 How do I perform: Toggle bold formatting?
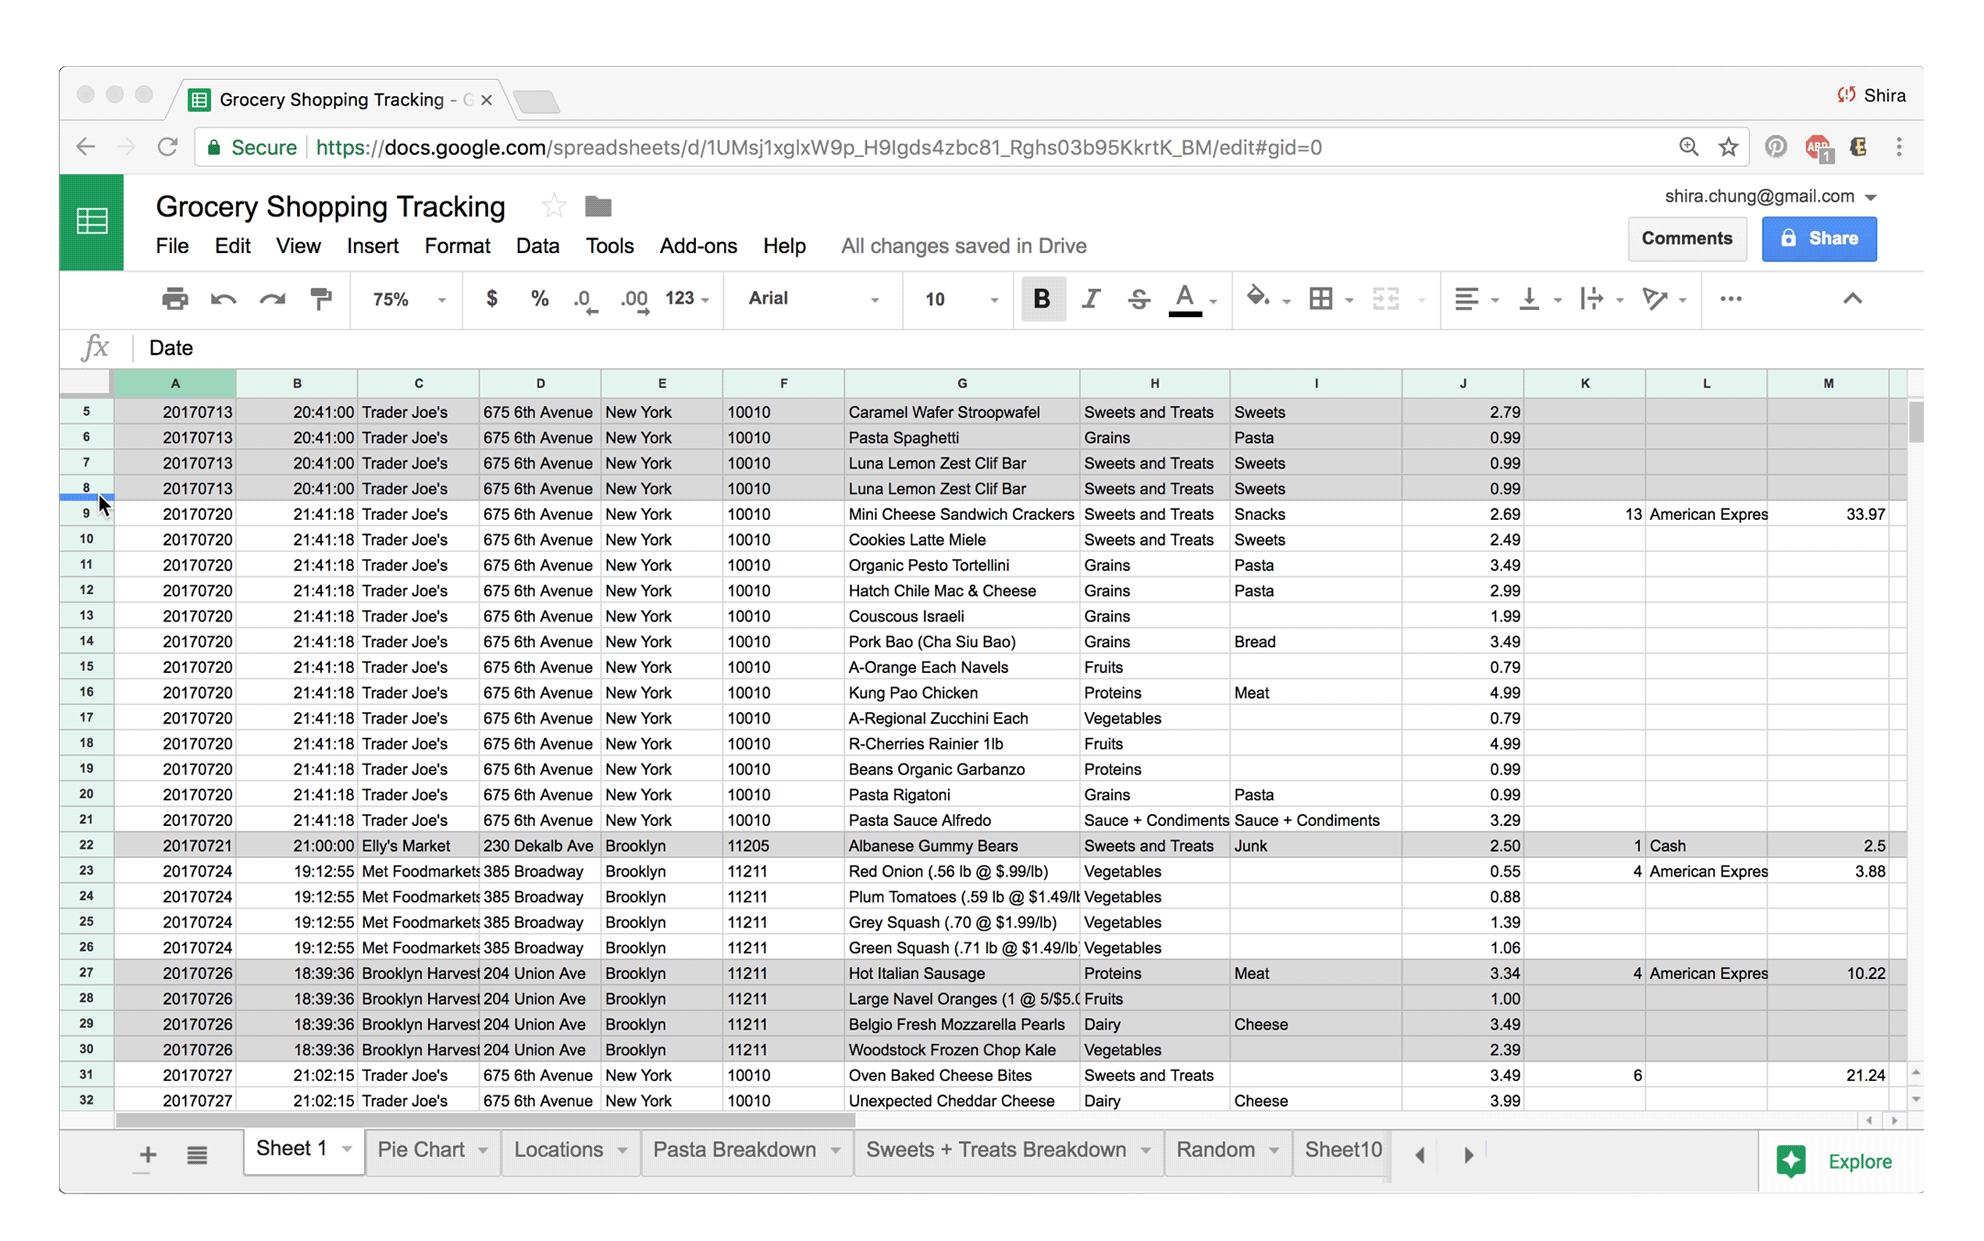(x=1042, y=299)
